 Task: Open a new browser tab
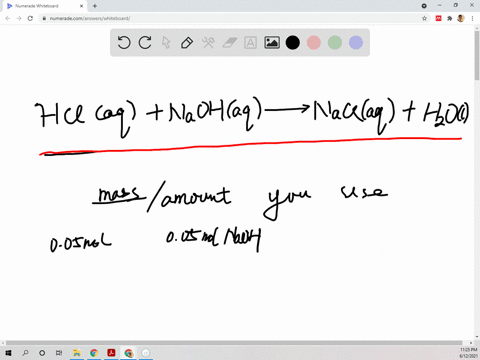(x=95, y=6)
